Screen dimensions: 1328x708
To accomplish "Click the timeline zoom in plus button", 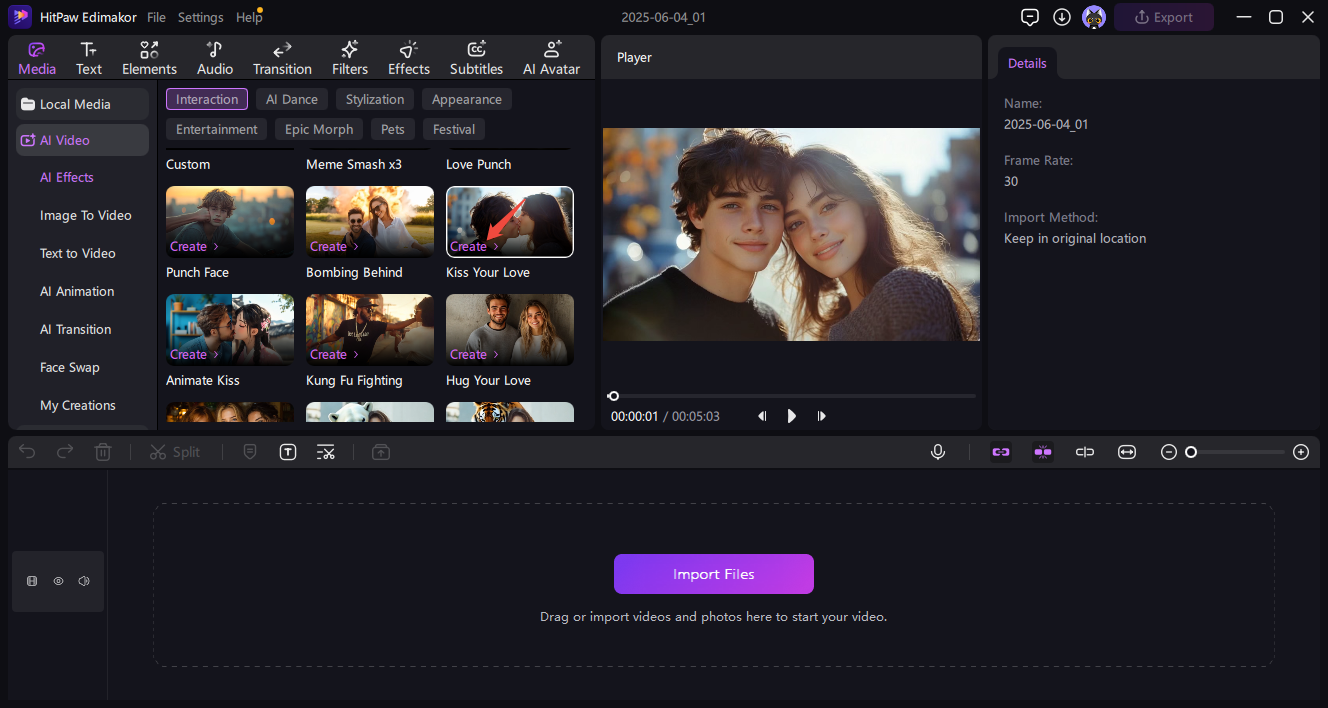I will click(1301, 452).
